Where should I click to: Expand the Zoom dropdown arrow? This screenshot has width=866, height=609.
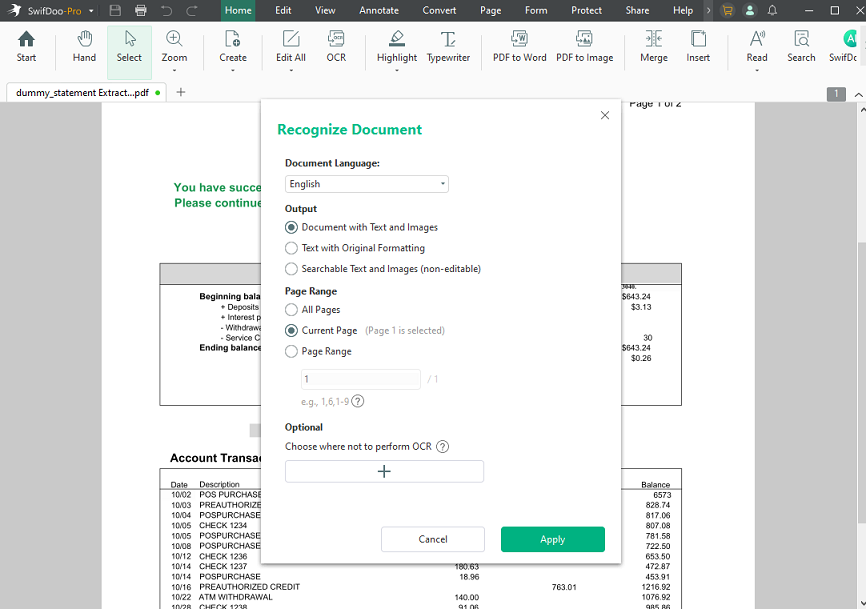click(174, 71)
